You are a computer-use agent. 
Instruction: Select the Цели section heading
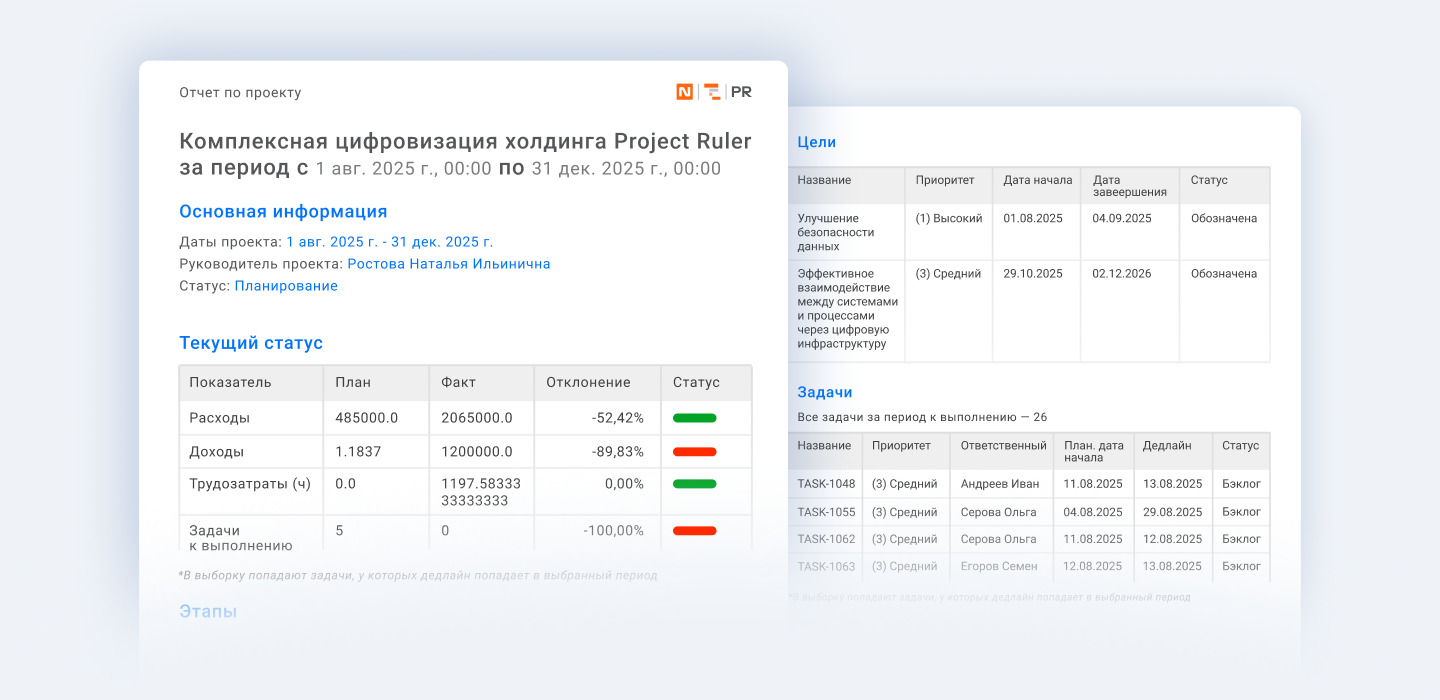816,142
